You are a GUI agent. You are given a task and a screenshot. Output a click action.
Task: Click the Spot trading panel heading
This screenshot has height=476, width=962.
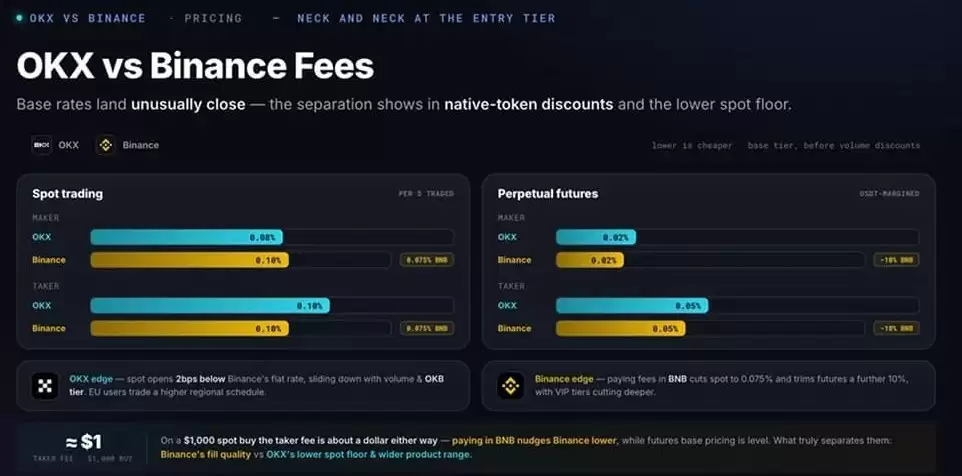tap(67, 194)
